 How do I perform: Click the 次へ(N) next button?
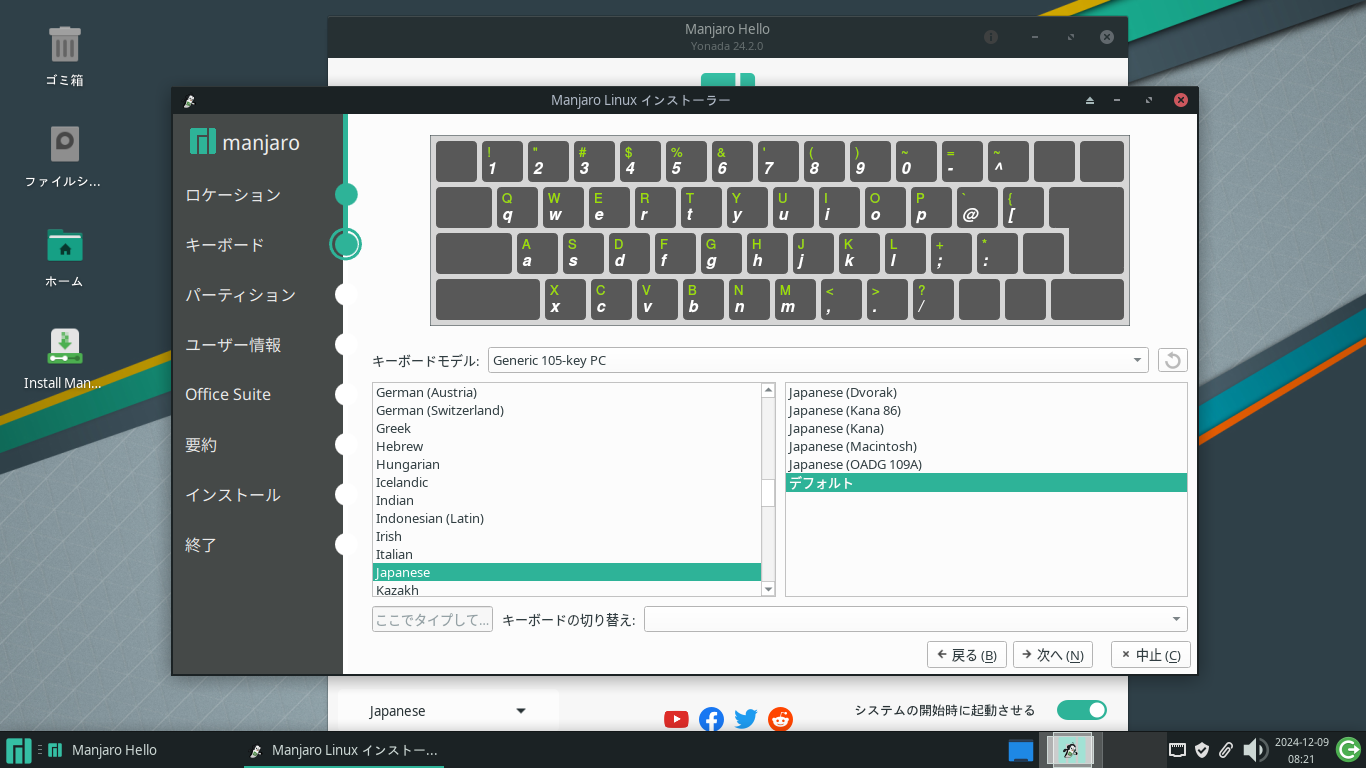(x=1053, y=655)
